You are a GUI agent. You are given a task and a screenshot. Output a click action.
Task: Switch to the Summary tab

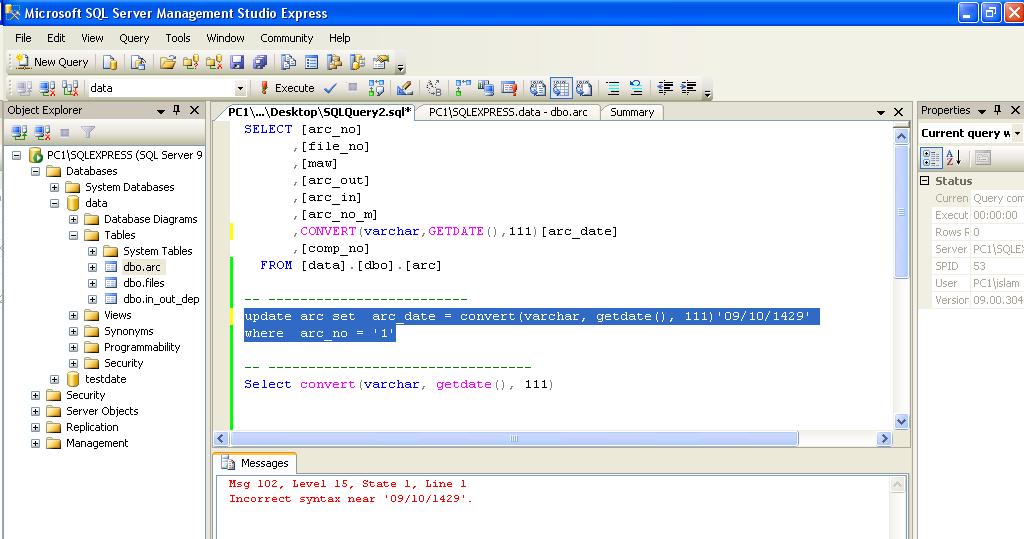click(632, 112)
